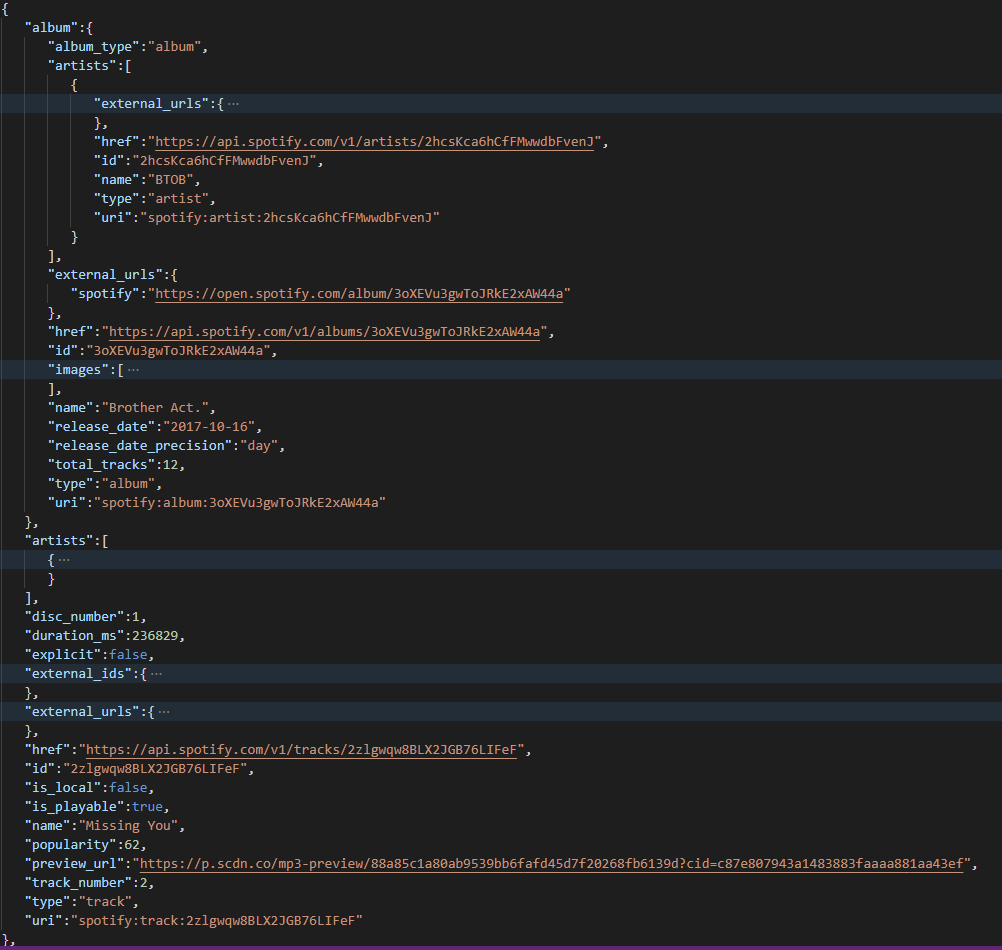Expand folded artist external_urls ellipsis
Image resolution: width=1002 pixels, height=950 pixels.
click(x=233, y=103)
